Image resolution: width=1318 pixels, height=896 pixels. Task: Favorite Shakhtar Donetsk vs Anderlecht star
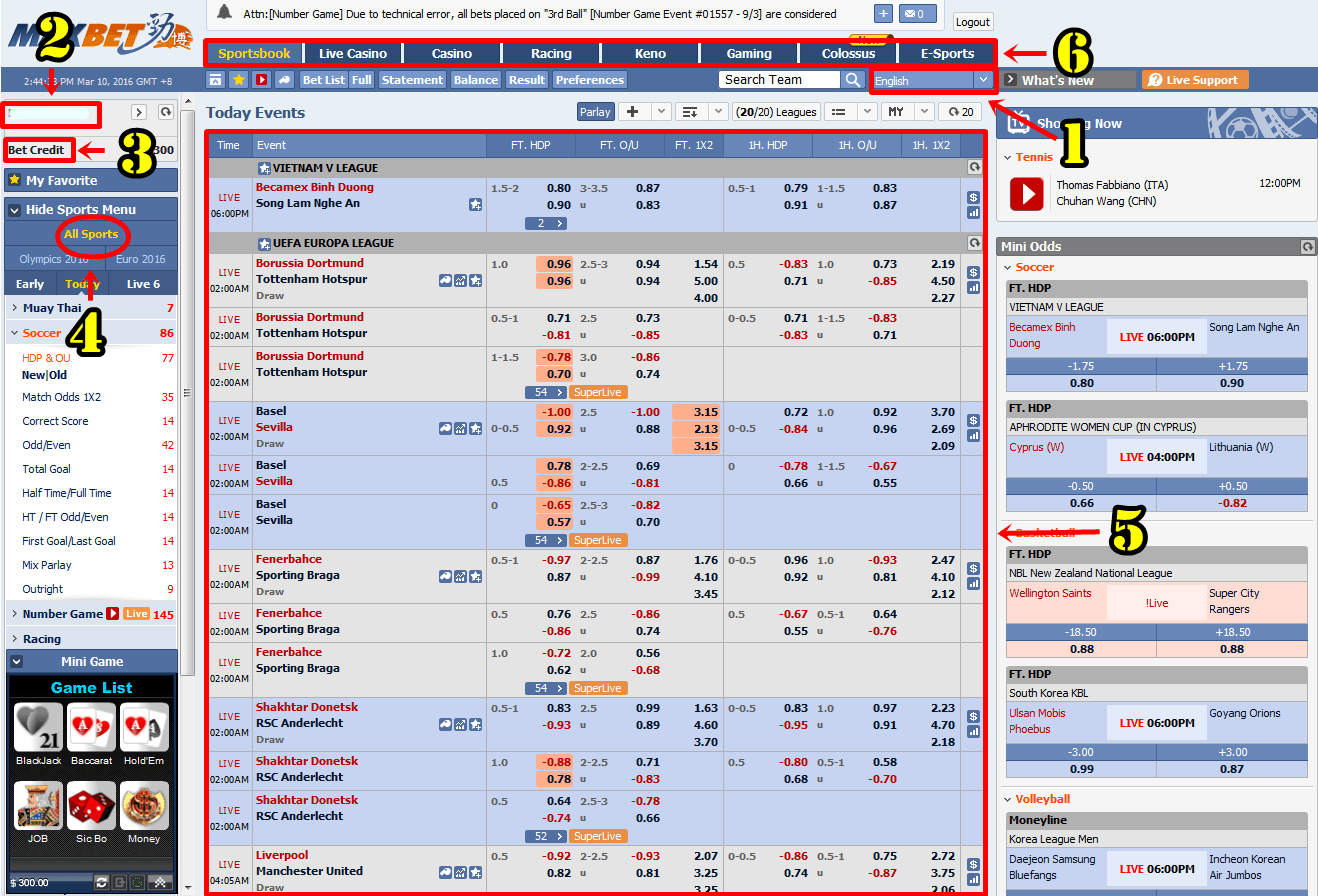(476, 724)
